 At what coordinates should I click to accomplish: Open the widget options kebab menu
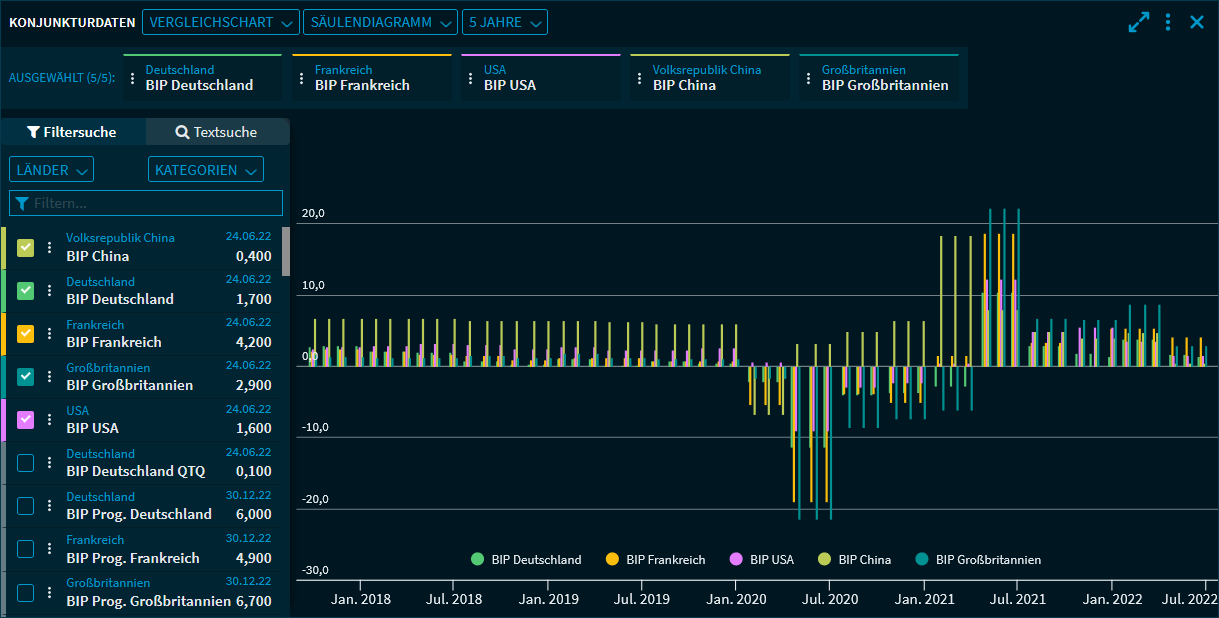(1168, 22)
